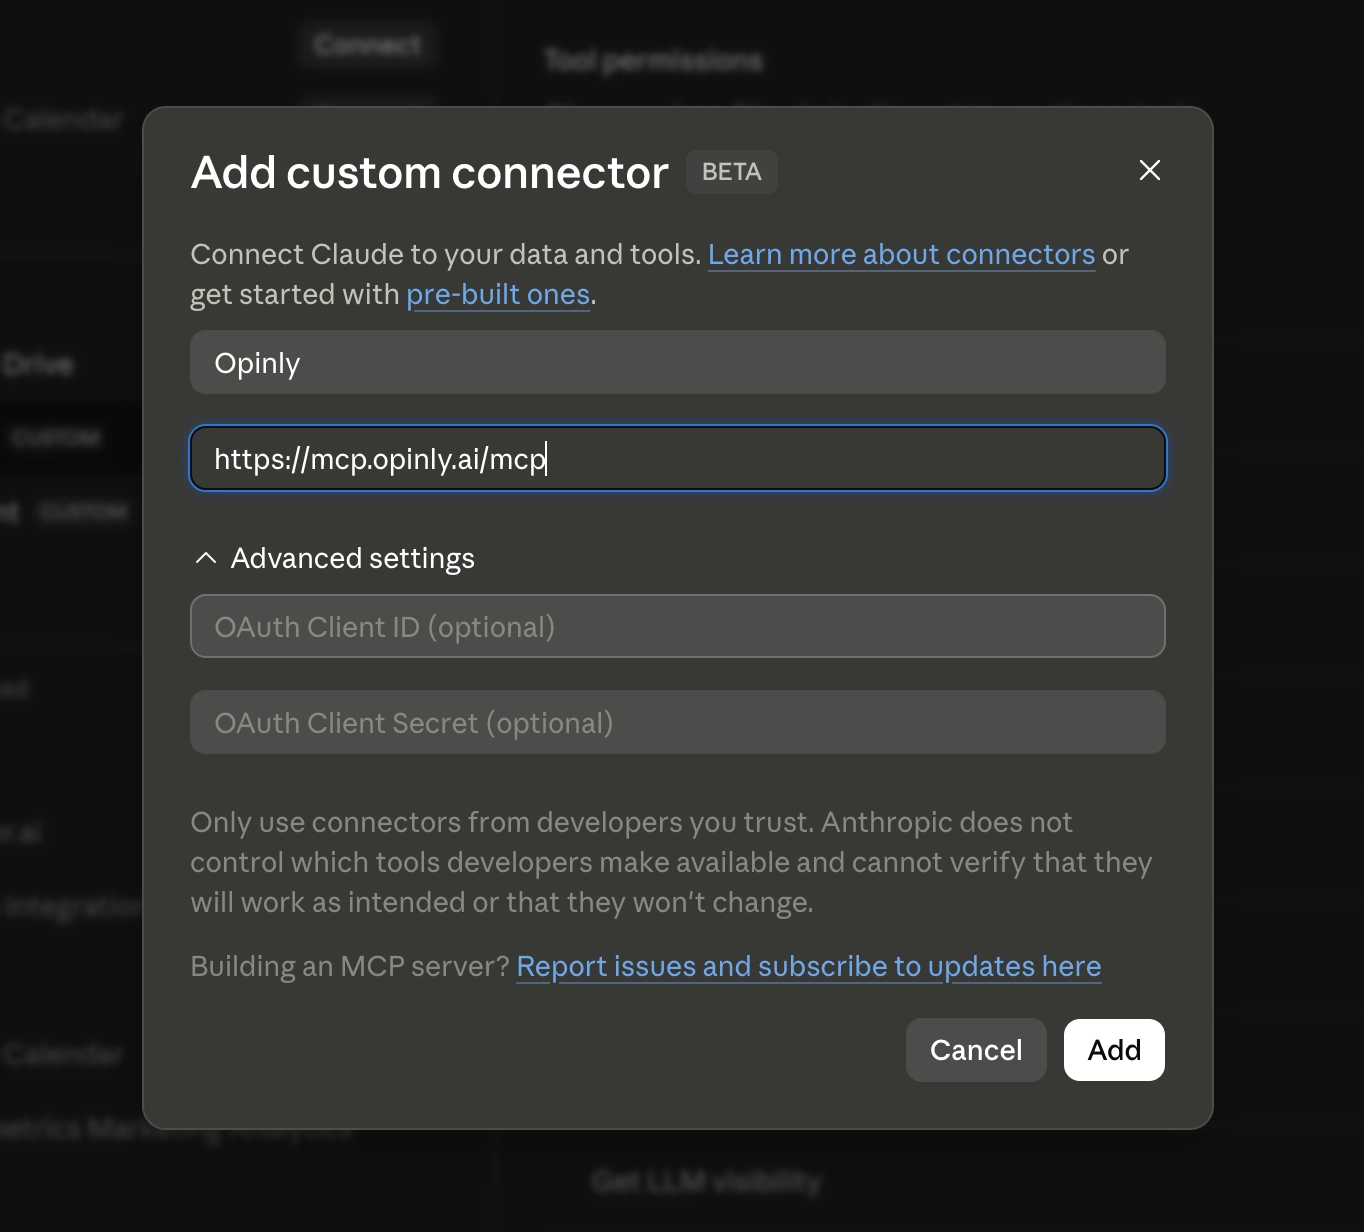The width and height of the screenshot is (1364, 1232).
Task: Close the Add custom connector dialog
Action: [x=1150, y=171]
